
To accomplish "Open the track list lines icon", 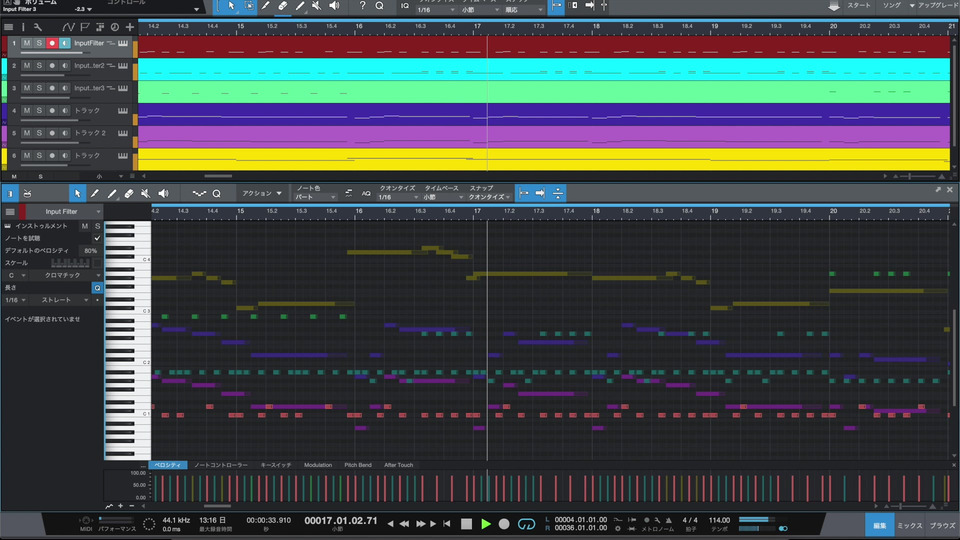I will tap(9, 27).
